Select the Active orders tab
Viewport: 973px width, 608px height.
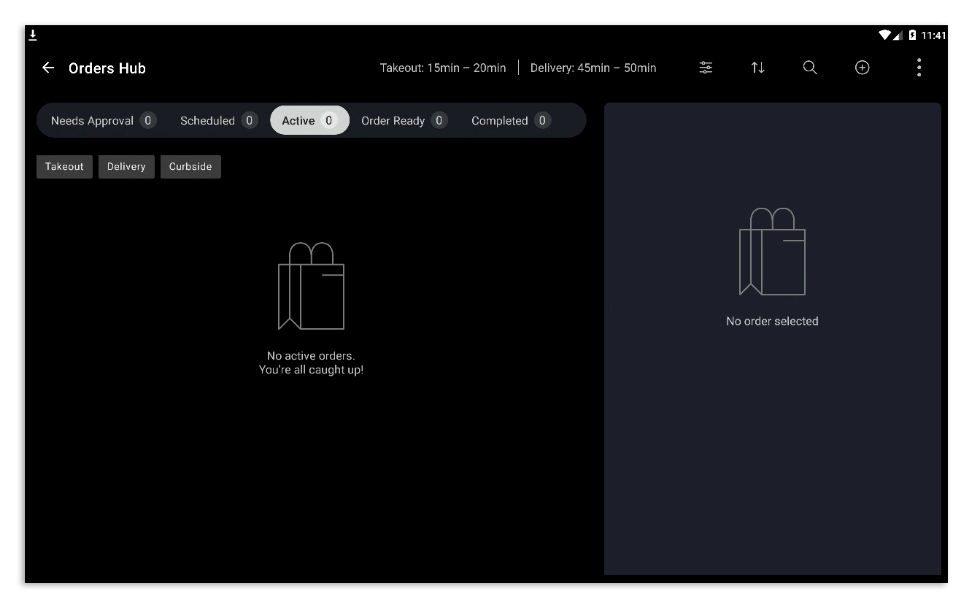click(x=308, y=120)
